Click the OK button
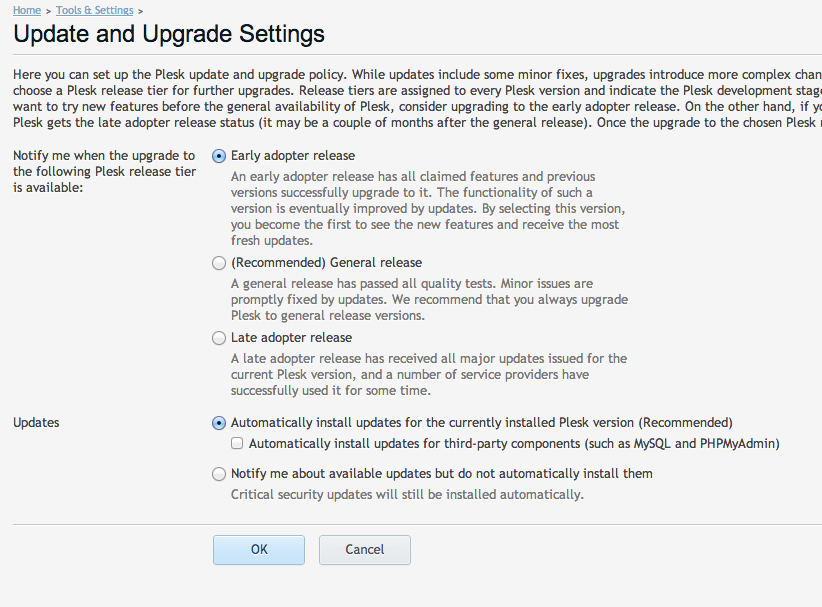The height and width of the screenshot is (607, 822). 259,550
